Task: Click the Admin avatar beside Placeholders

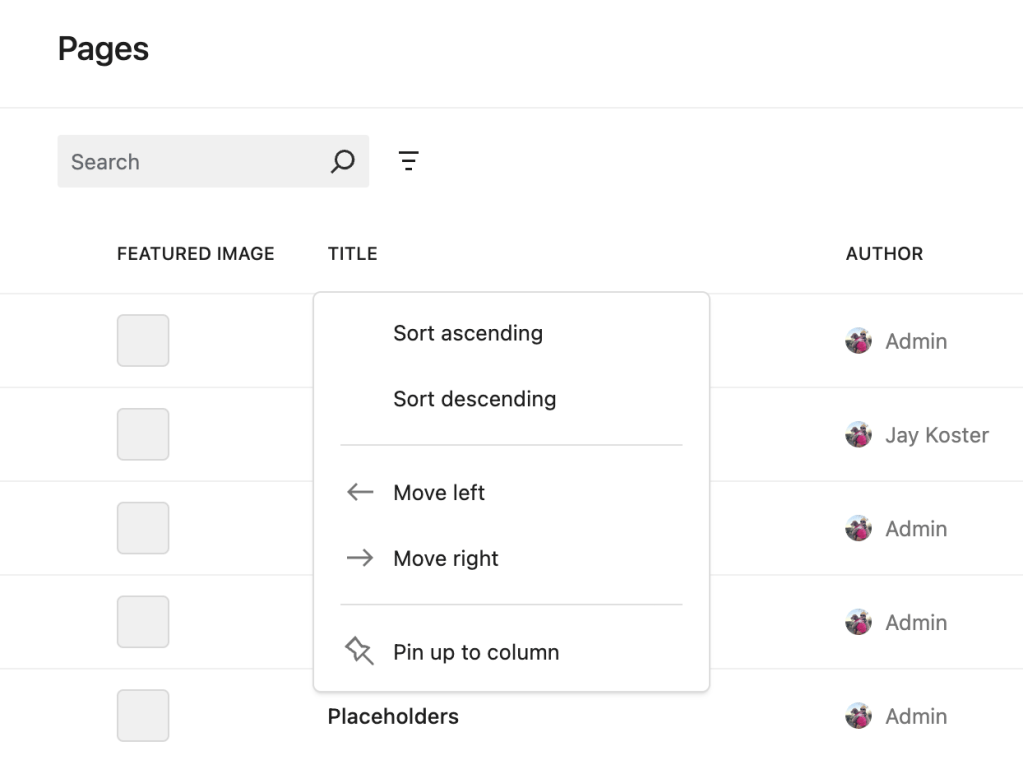Action: pyautogui.click(x=858, y=716)
